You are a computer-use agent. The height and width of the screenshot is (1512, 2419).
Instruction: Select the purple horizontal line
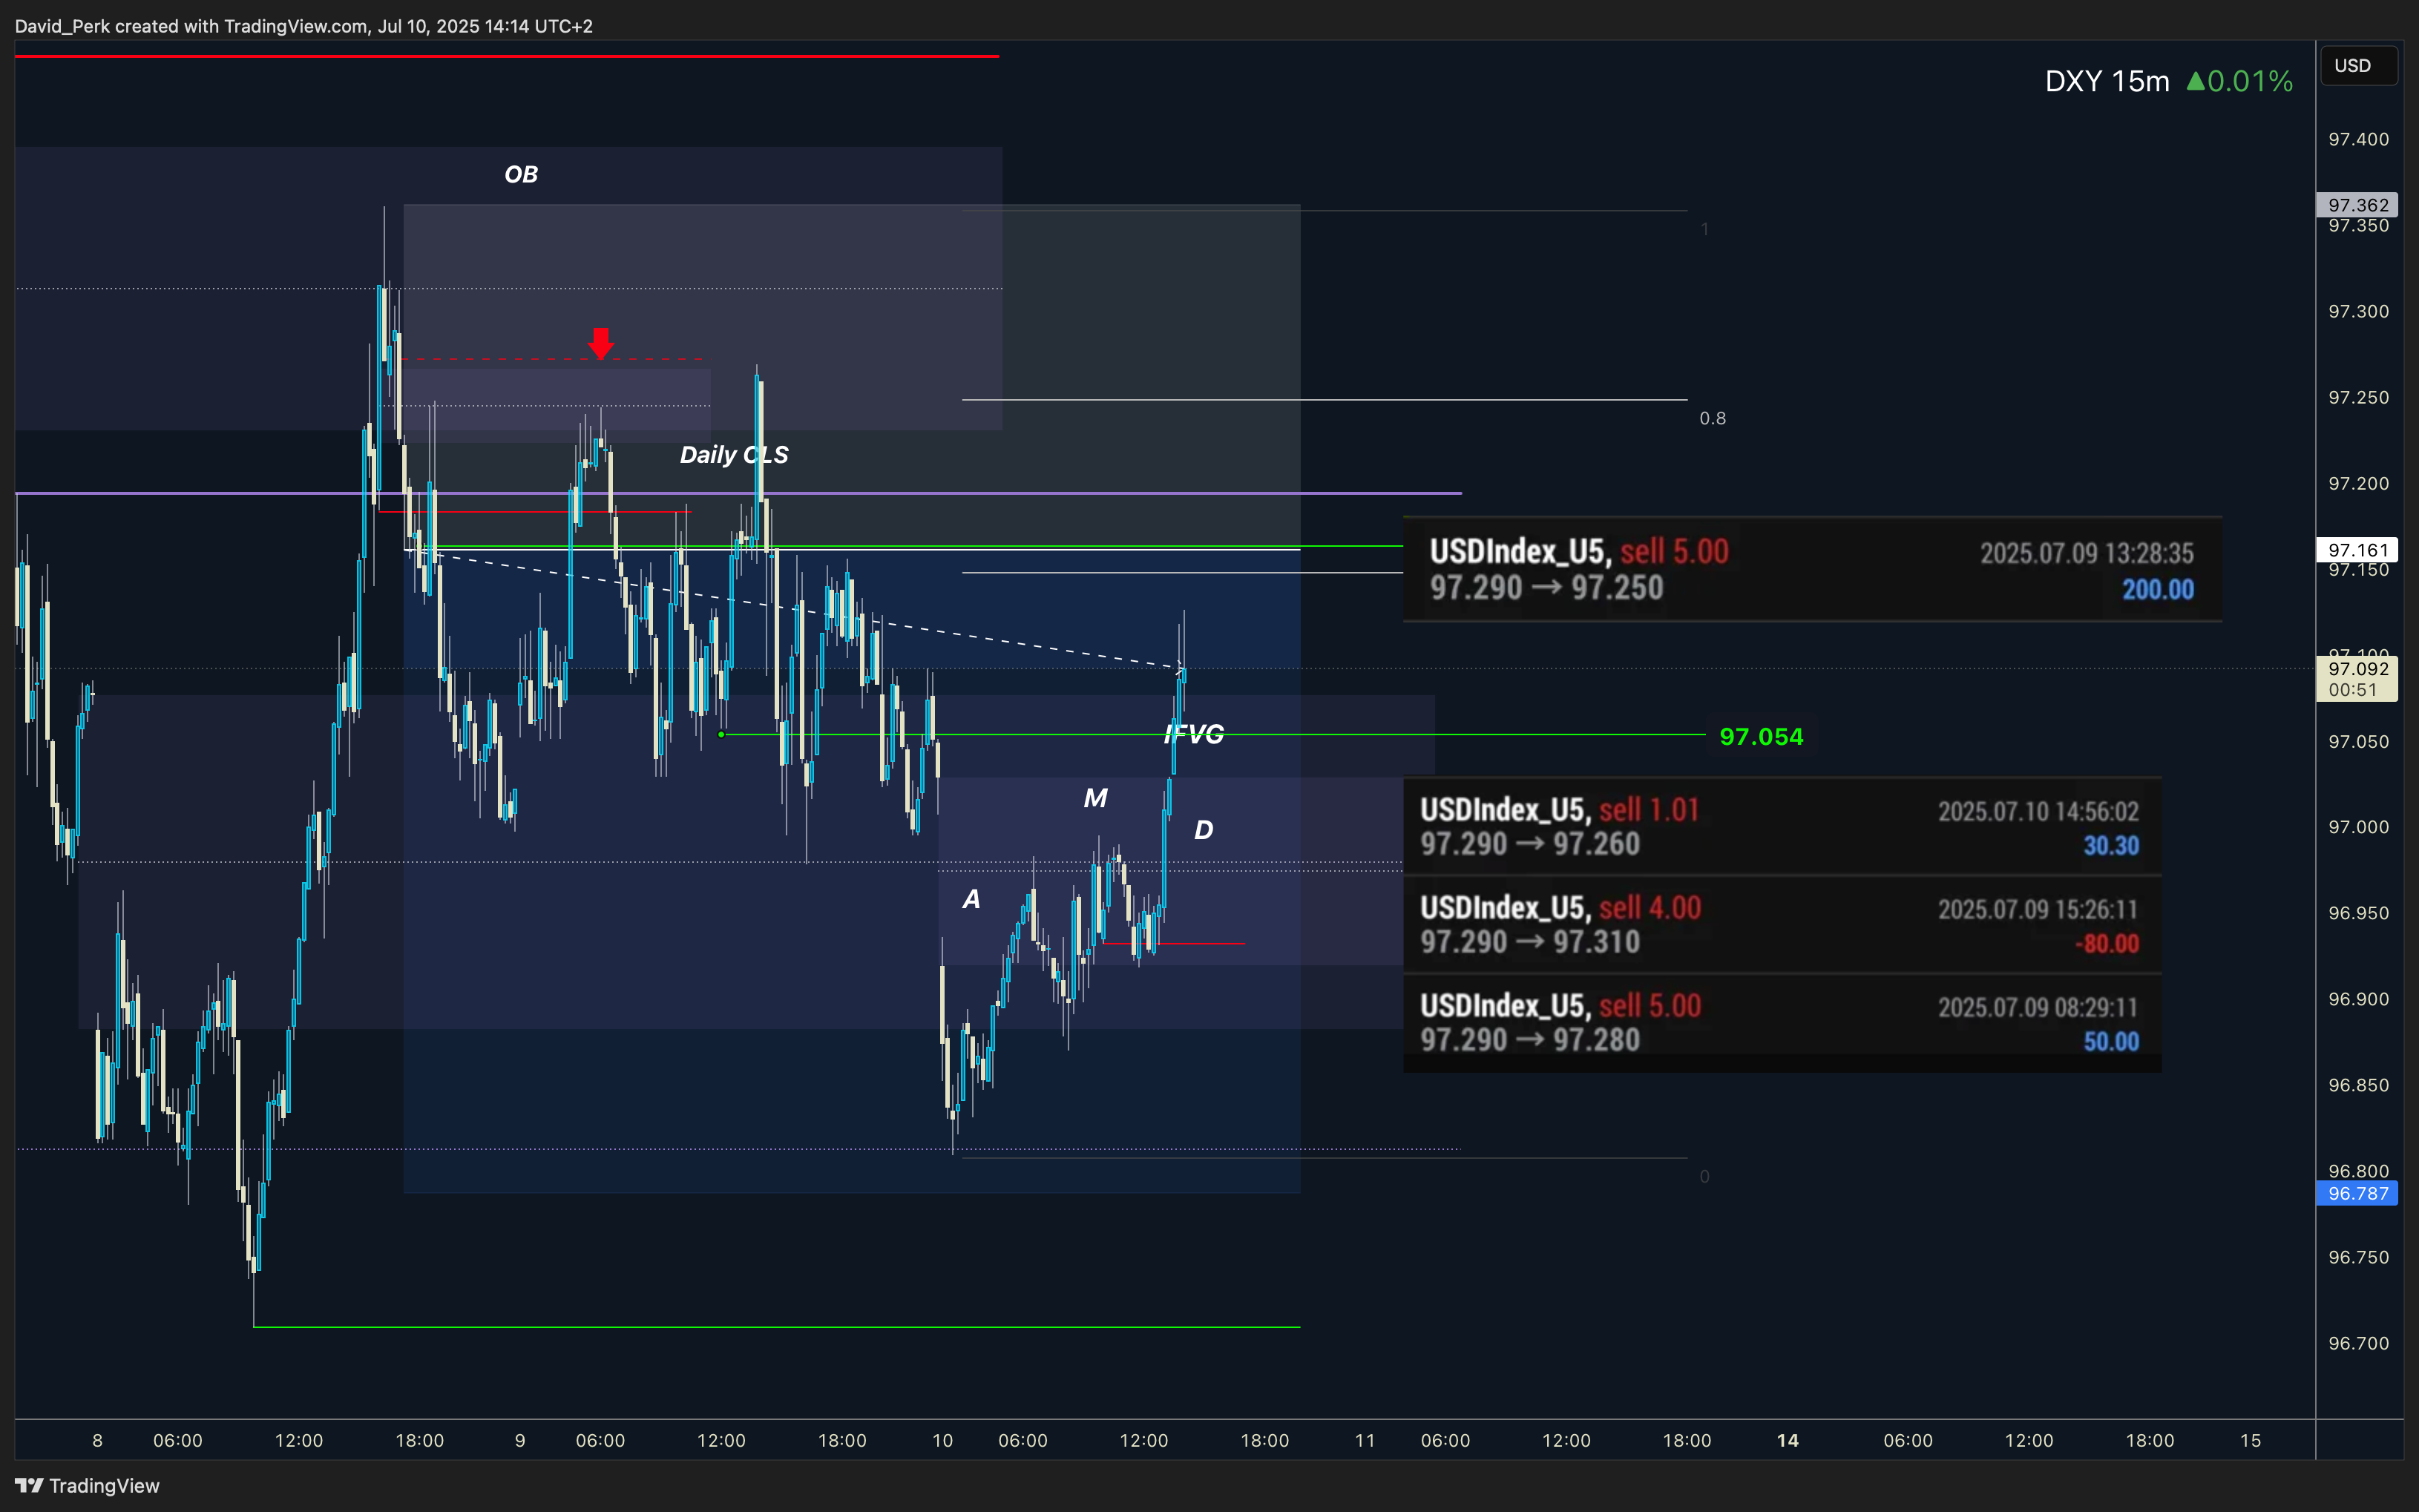738,493
